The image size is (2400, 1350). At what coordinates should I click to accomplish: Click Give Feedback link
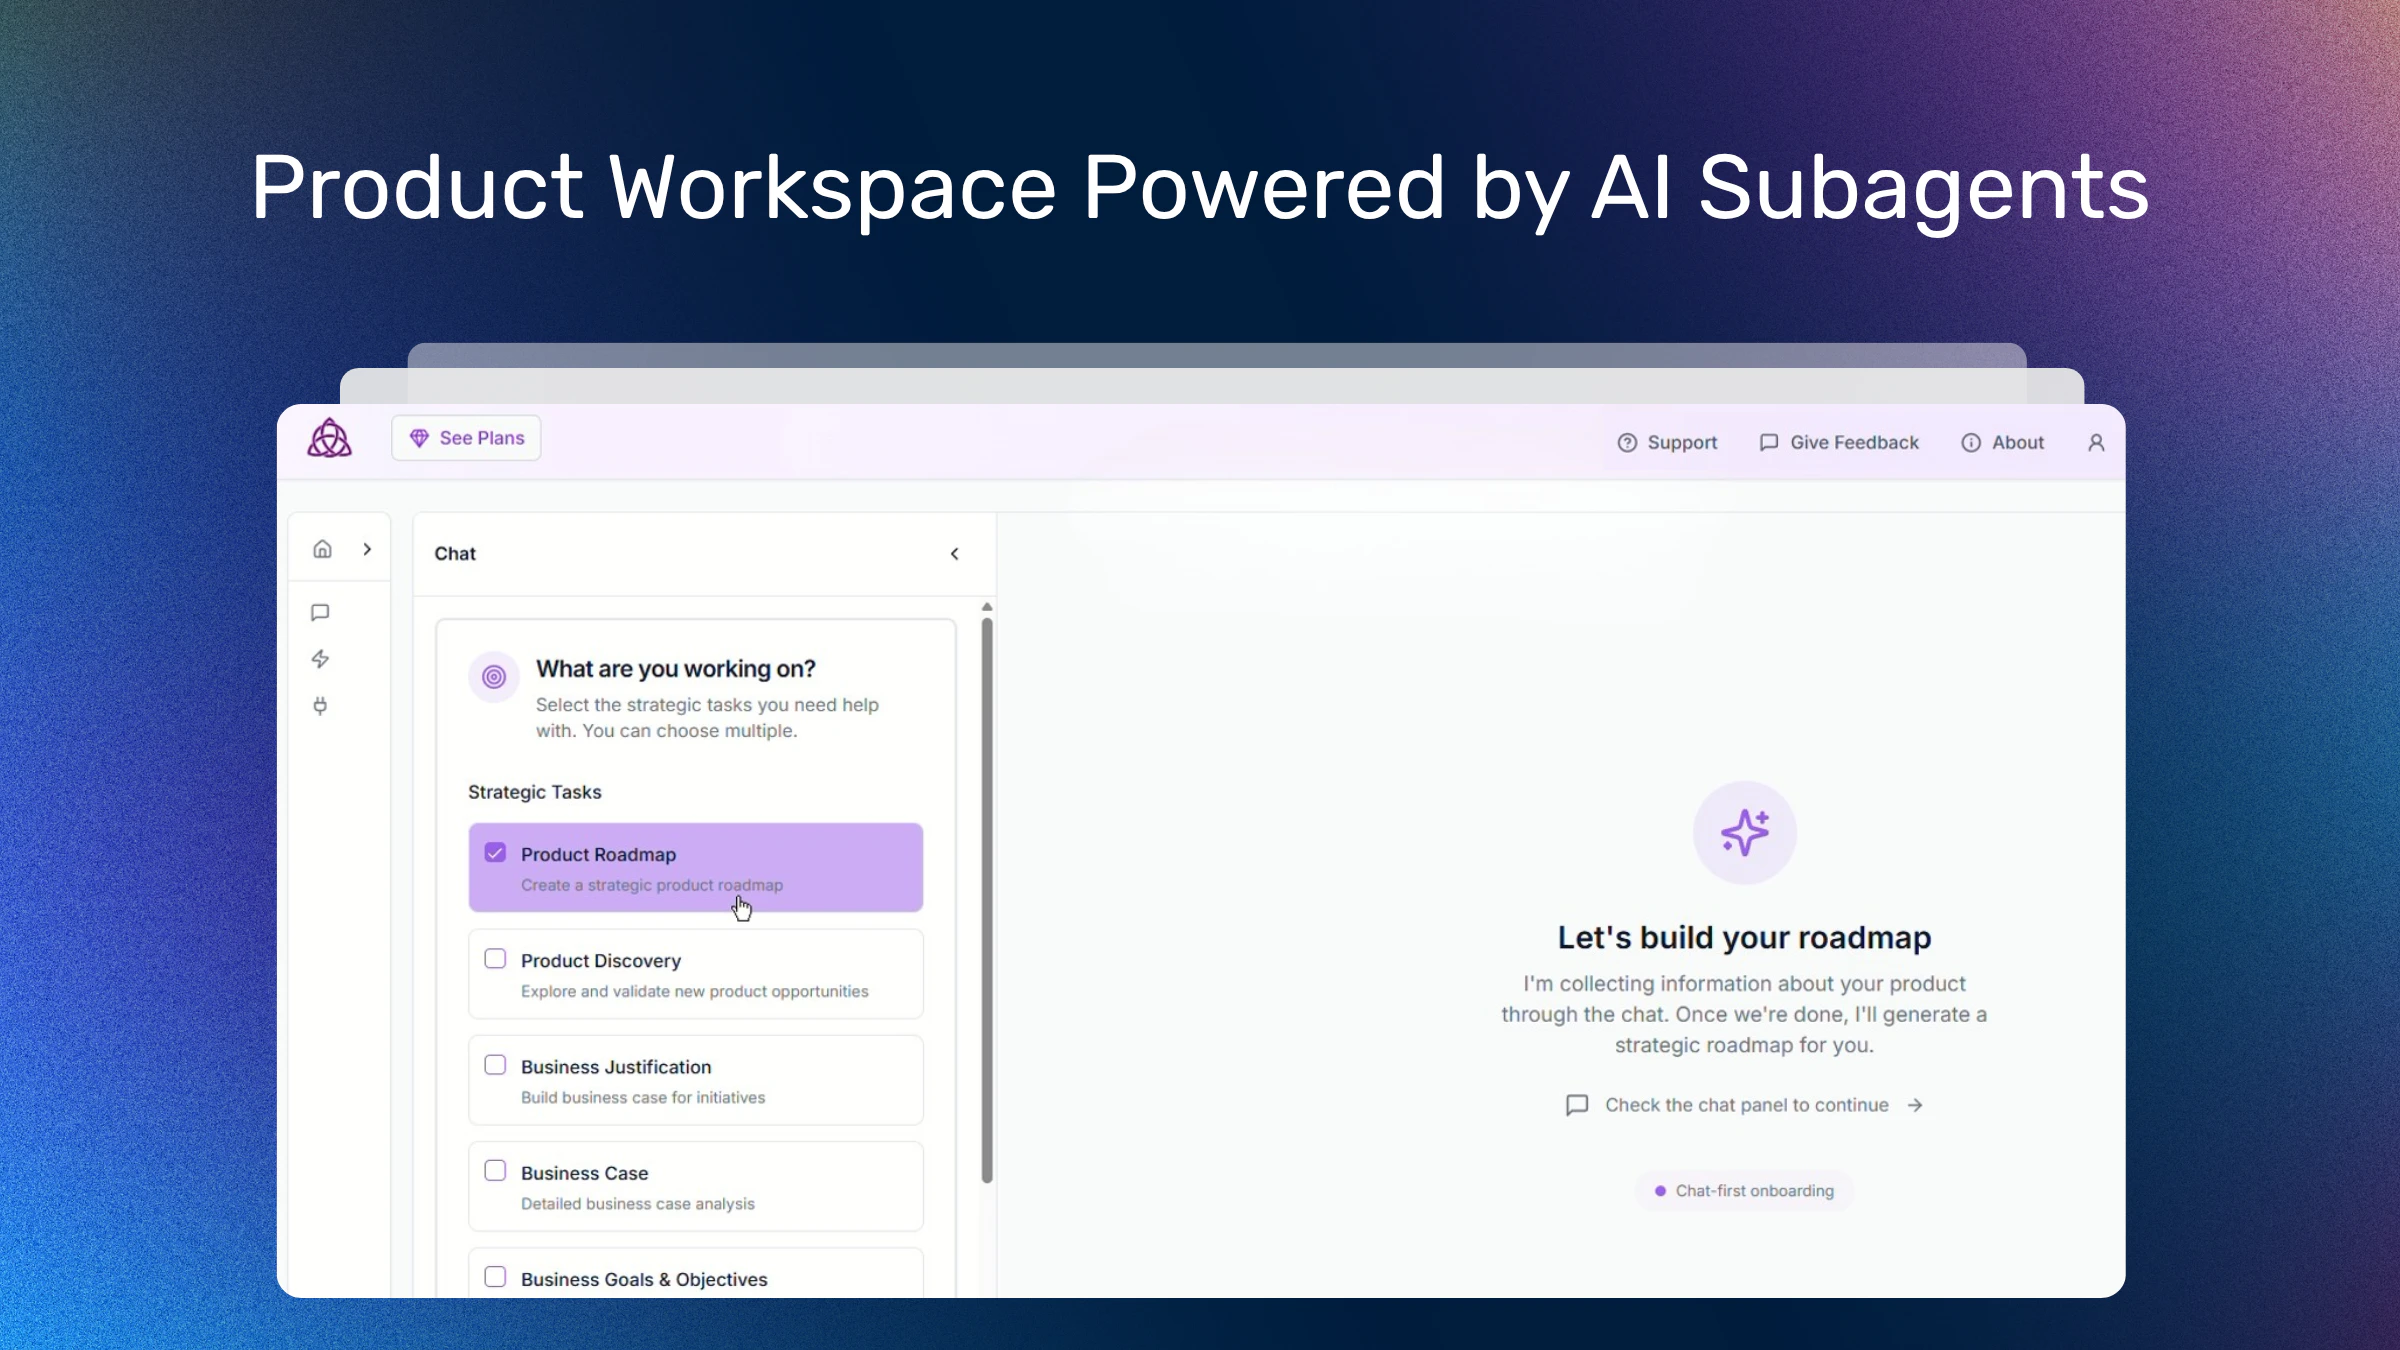coord(1839,443)
